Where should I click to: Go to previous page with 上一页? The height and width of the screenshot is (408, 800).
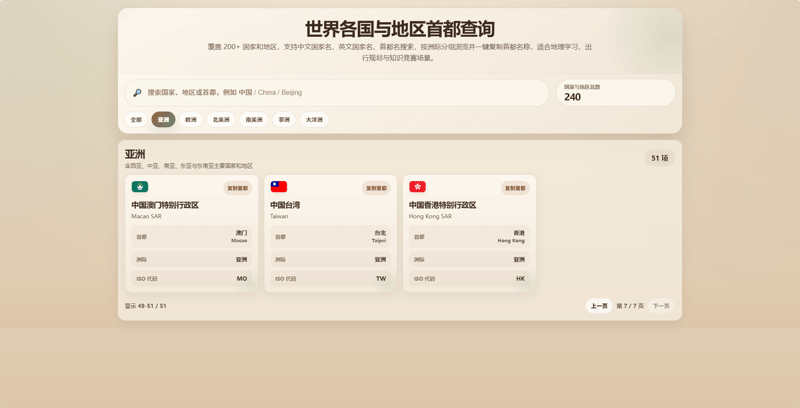(599, 306)
